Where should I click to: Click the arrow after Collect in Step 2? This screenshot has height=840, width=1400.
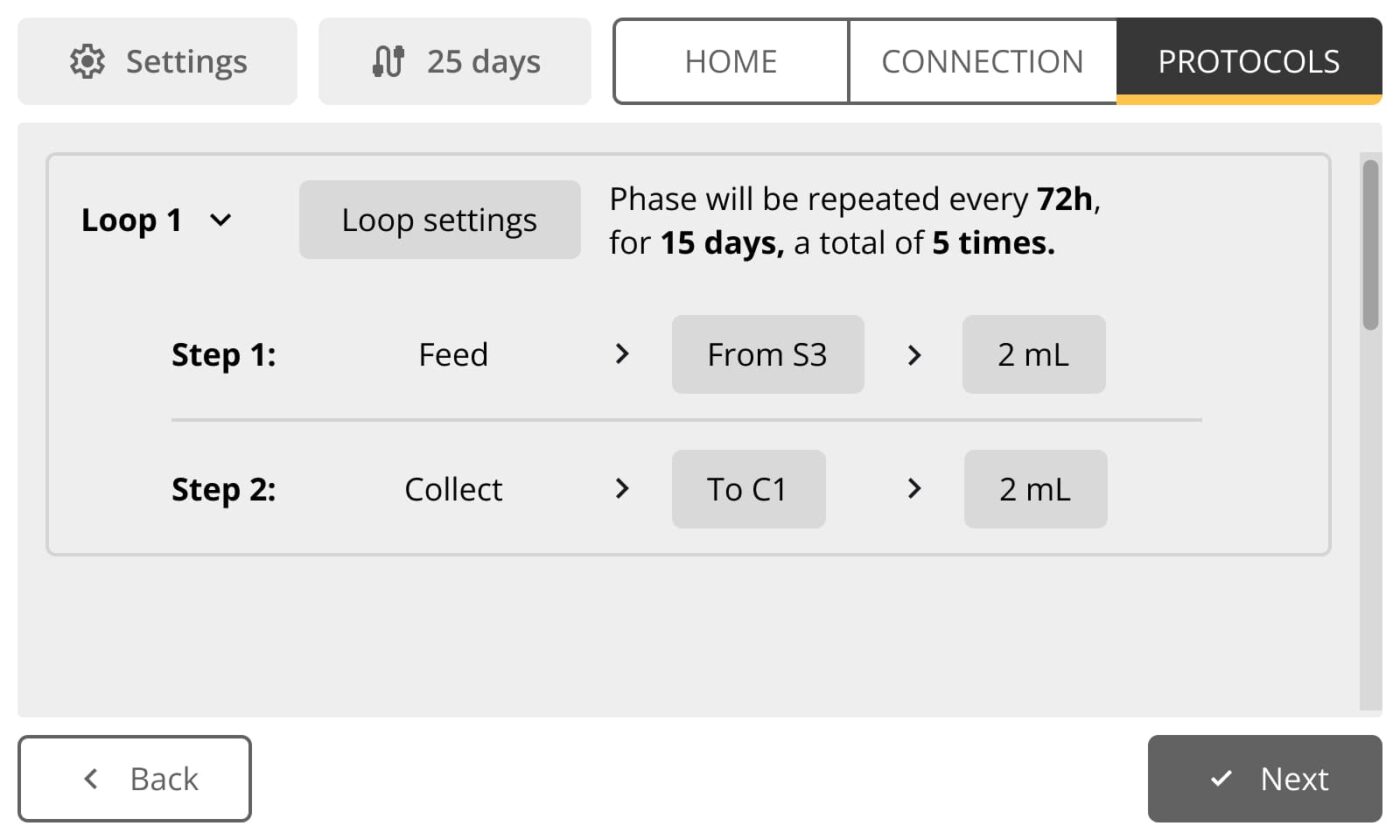pyautogui.click(x=622, y=489)
